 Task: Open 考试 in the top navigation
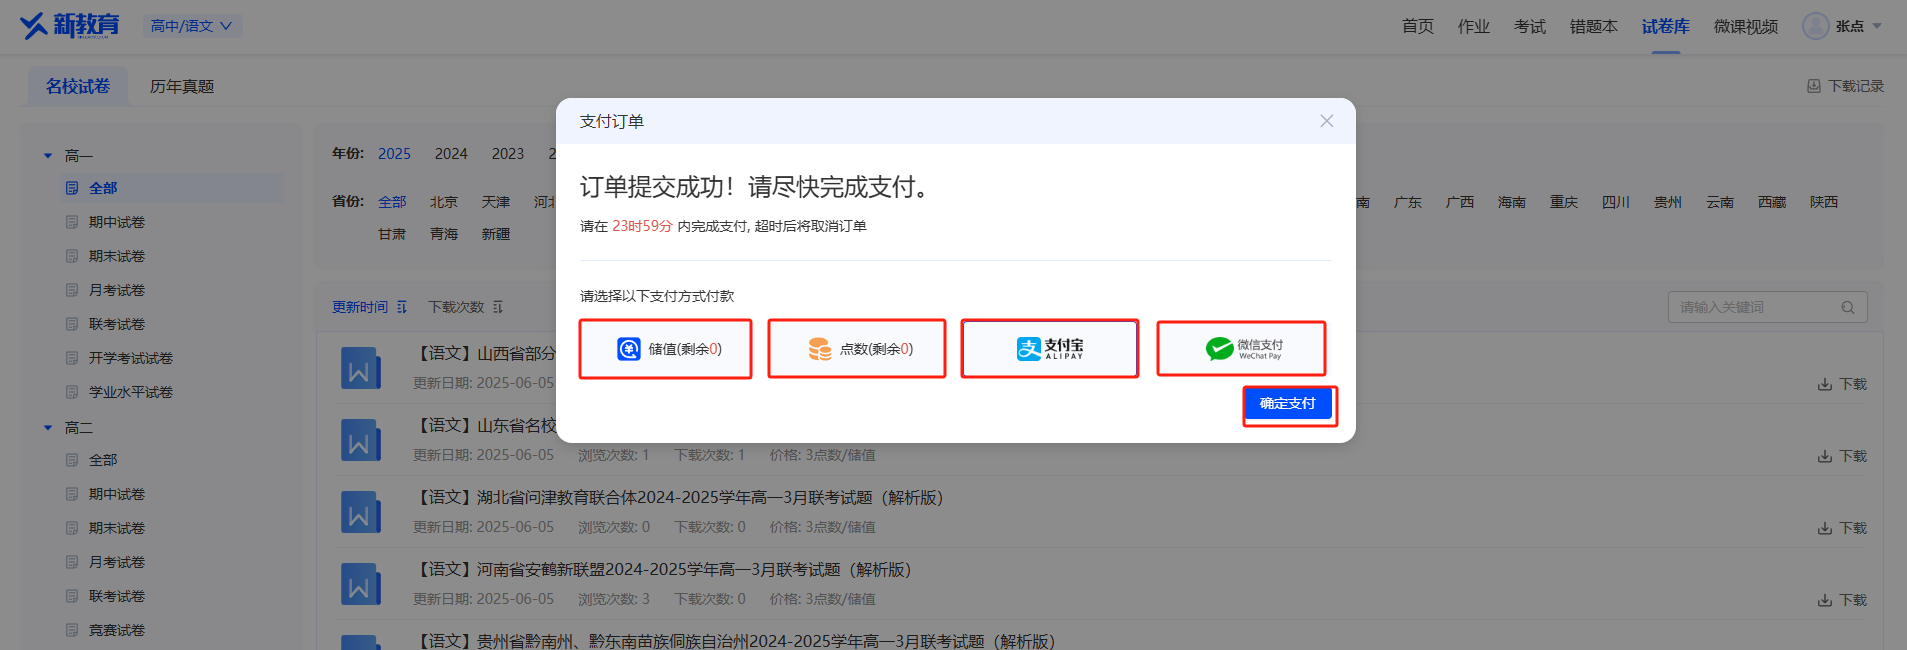coord(1529,26)
